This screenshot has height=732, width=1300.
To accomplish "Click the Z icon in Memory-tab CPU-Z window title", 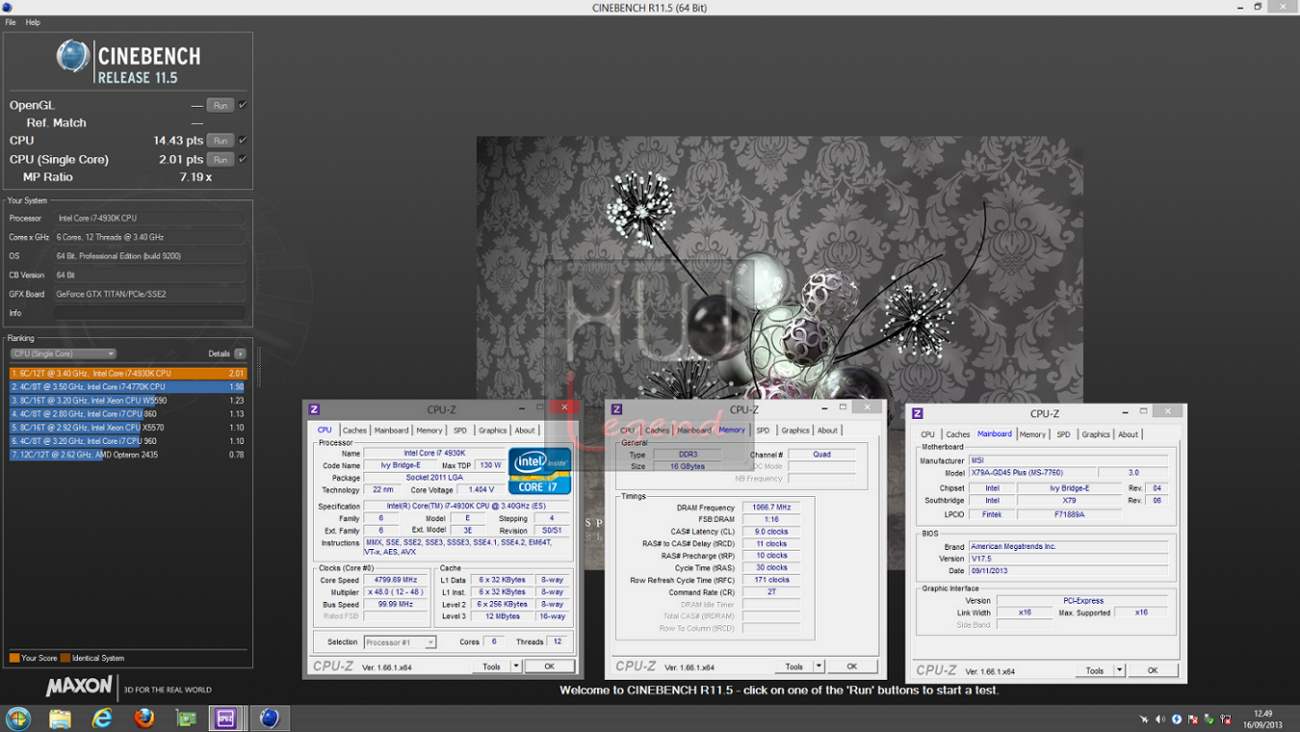I will (617, 409).
